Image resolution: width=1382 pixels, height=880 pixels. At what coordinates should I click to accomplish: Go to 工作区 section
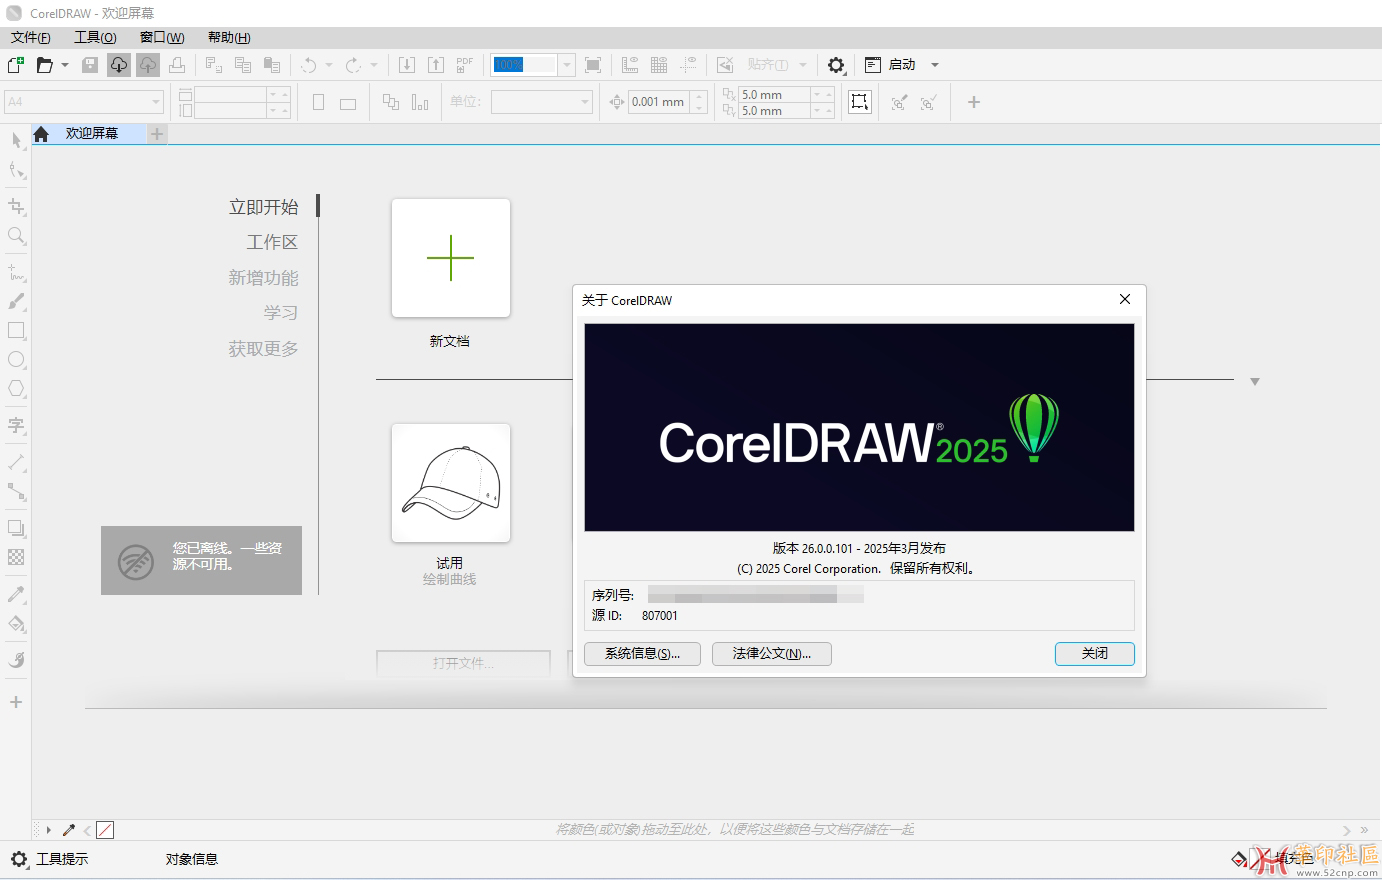click(x=272, y=242)
